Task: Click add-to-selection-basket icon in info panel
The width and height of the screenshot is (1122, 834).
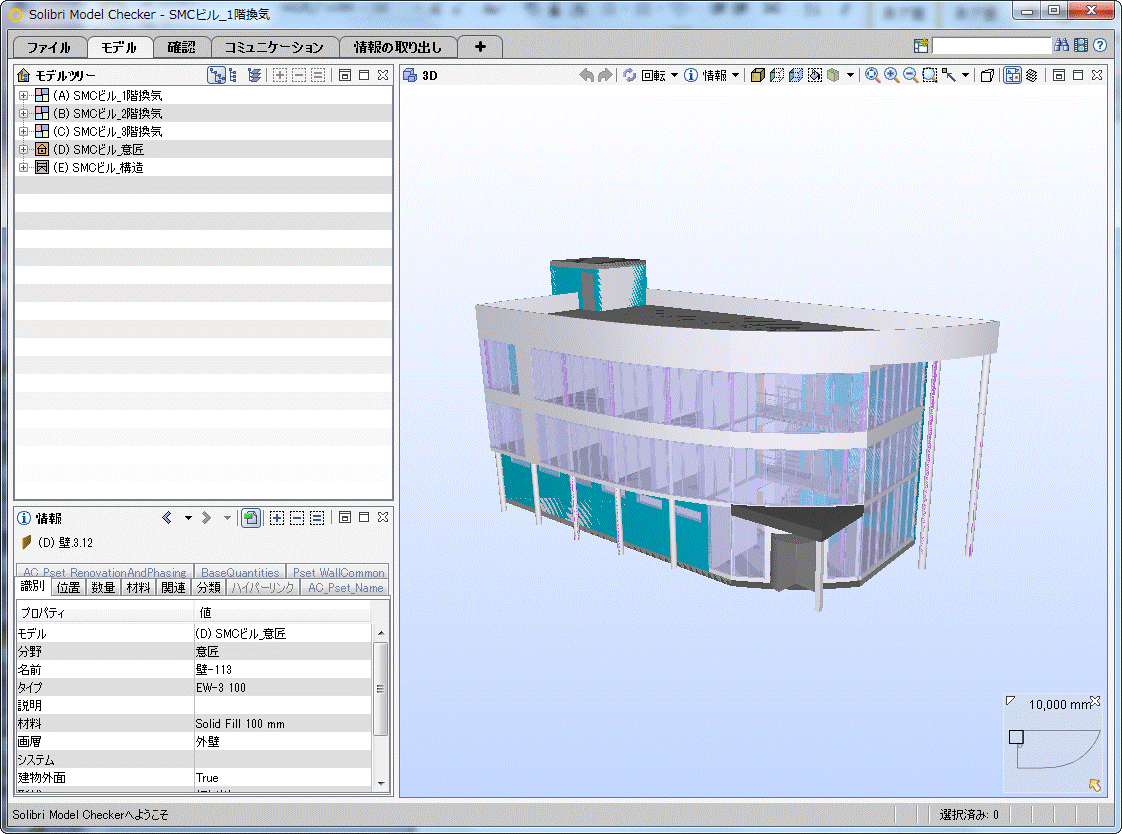Action: tap(278, 517)
